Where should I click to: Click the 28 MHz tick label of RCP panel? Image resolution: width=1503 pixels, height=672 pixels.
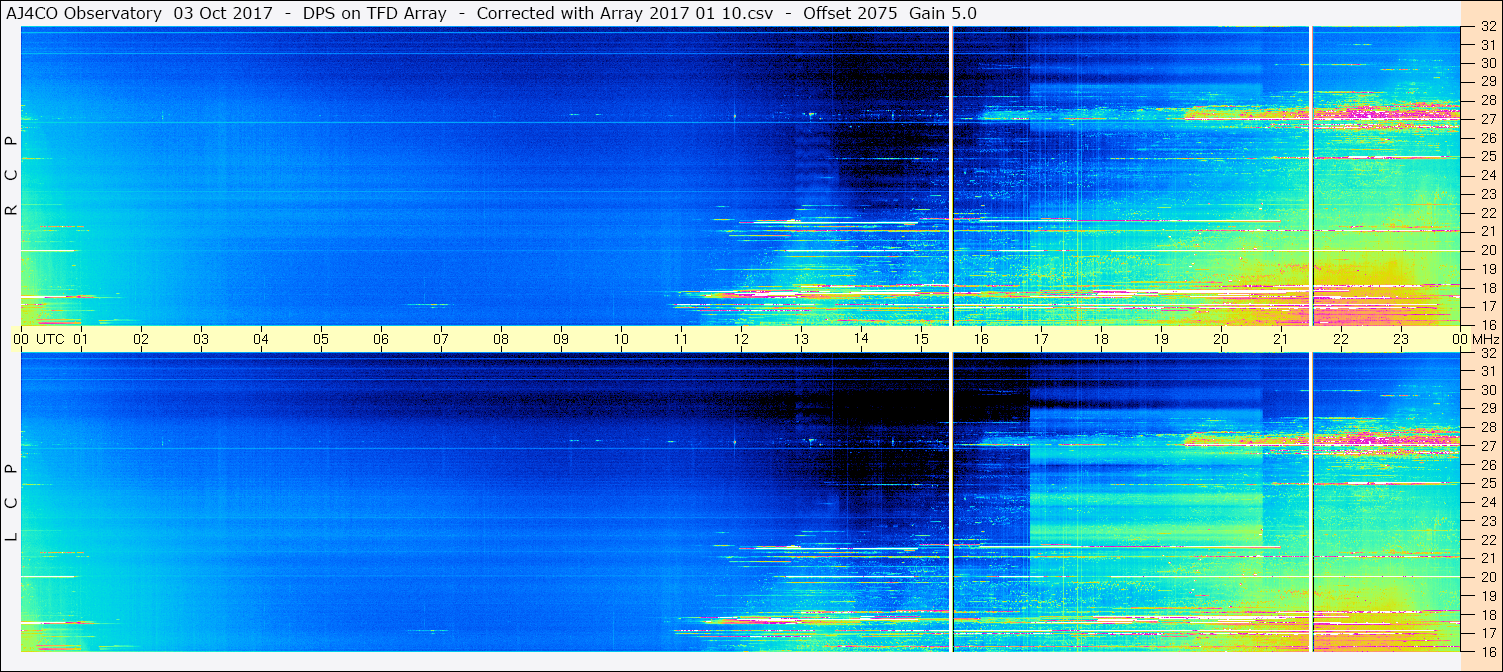[x=1487, y=100]
